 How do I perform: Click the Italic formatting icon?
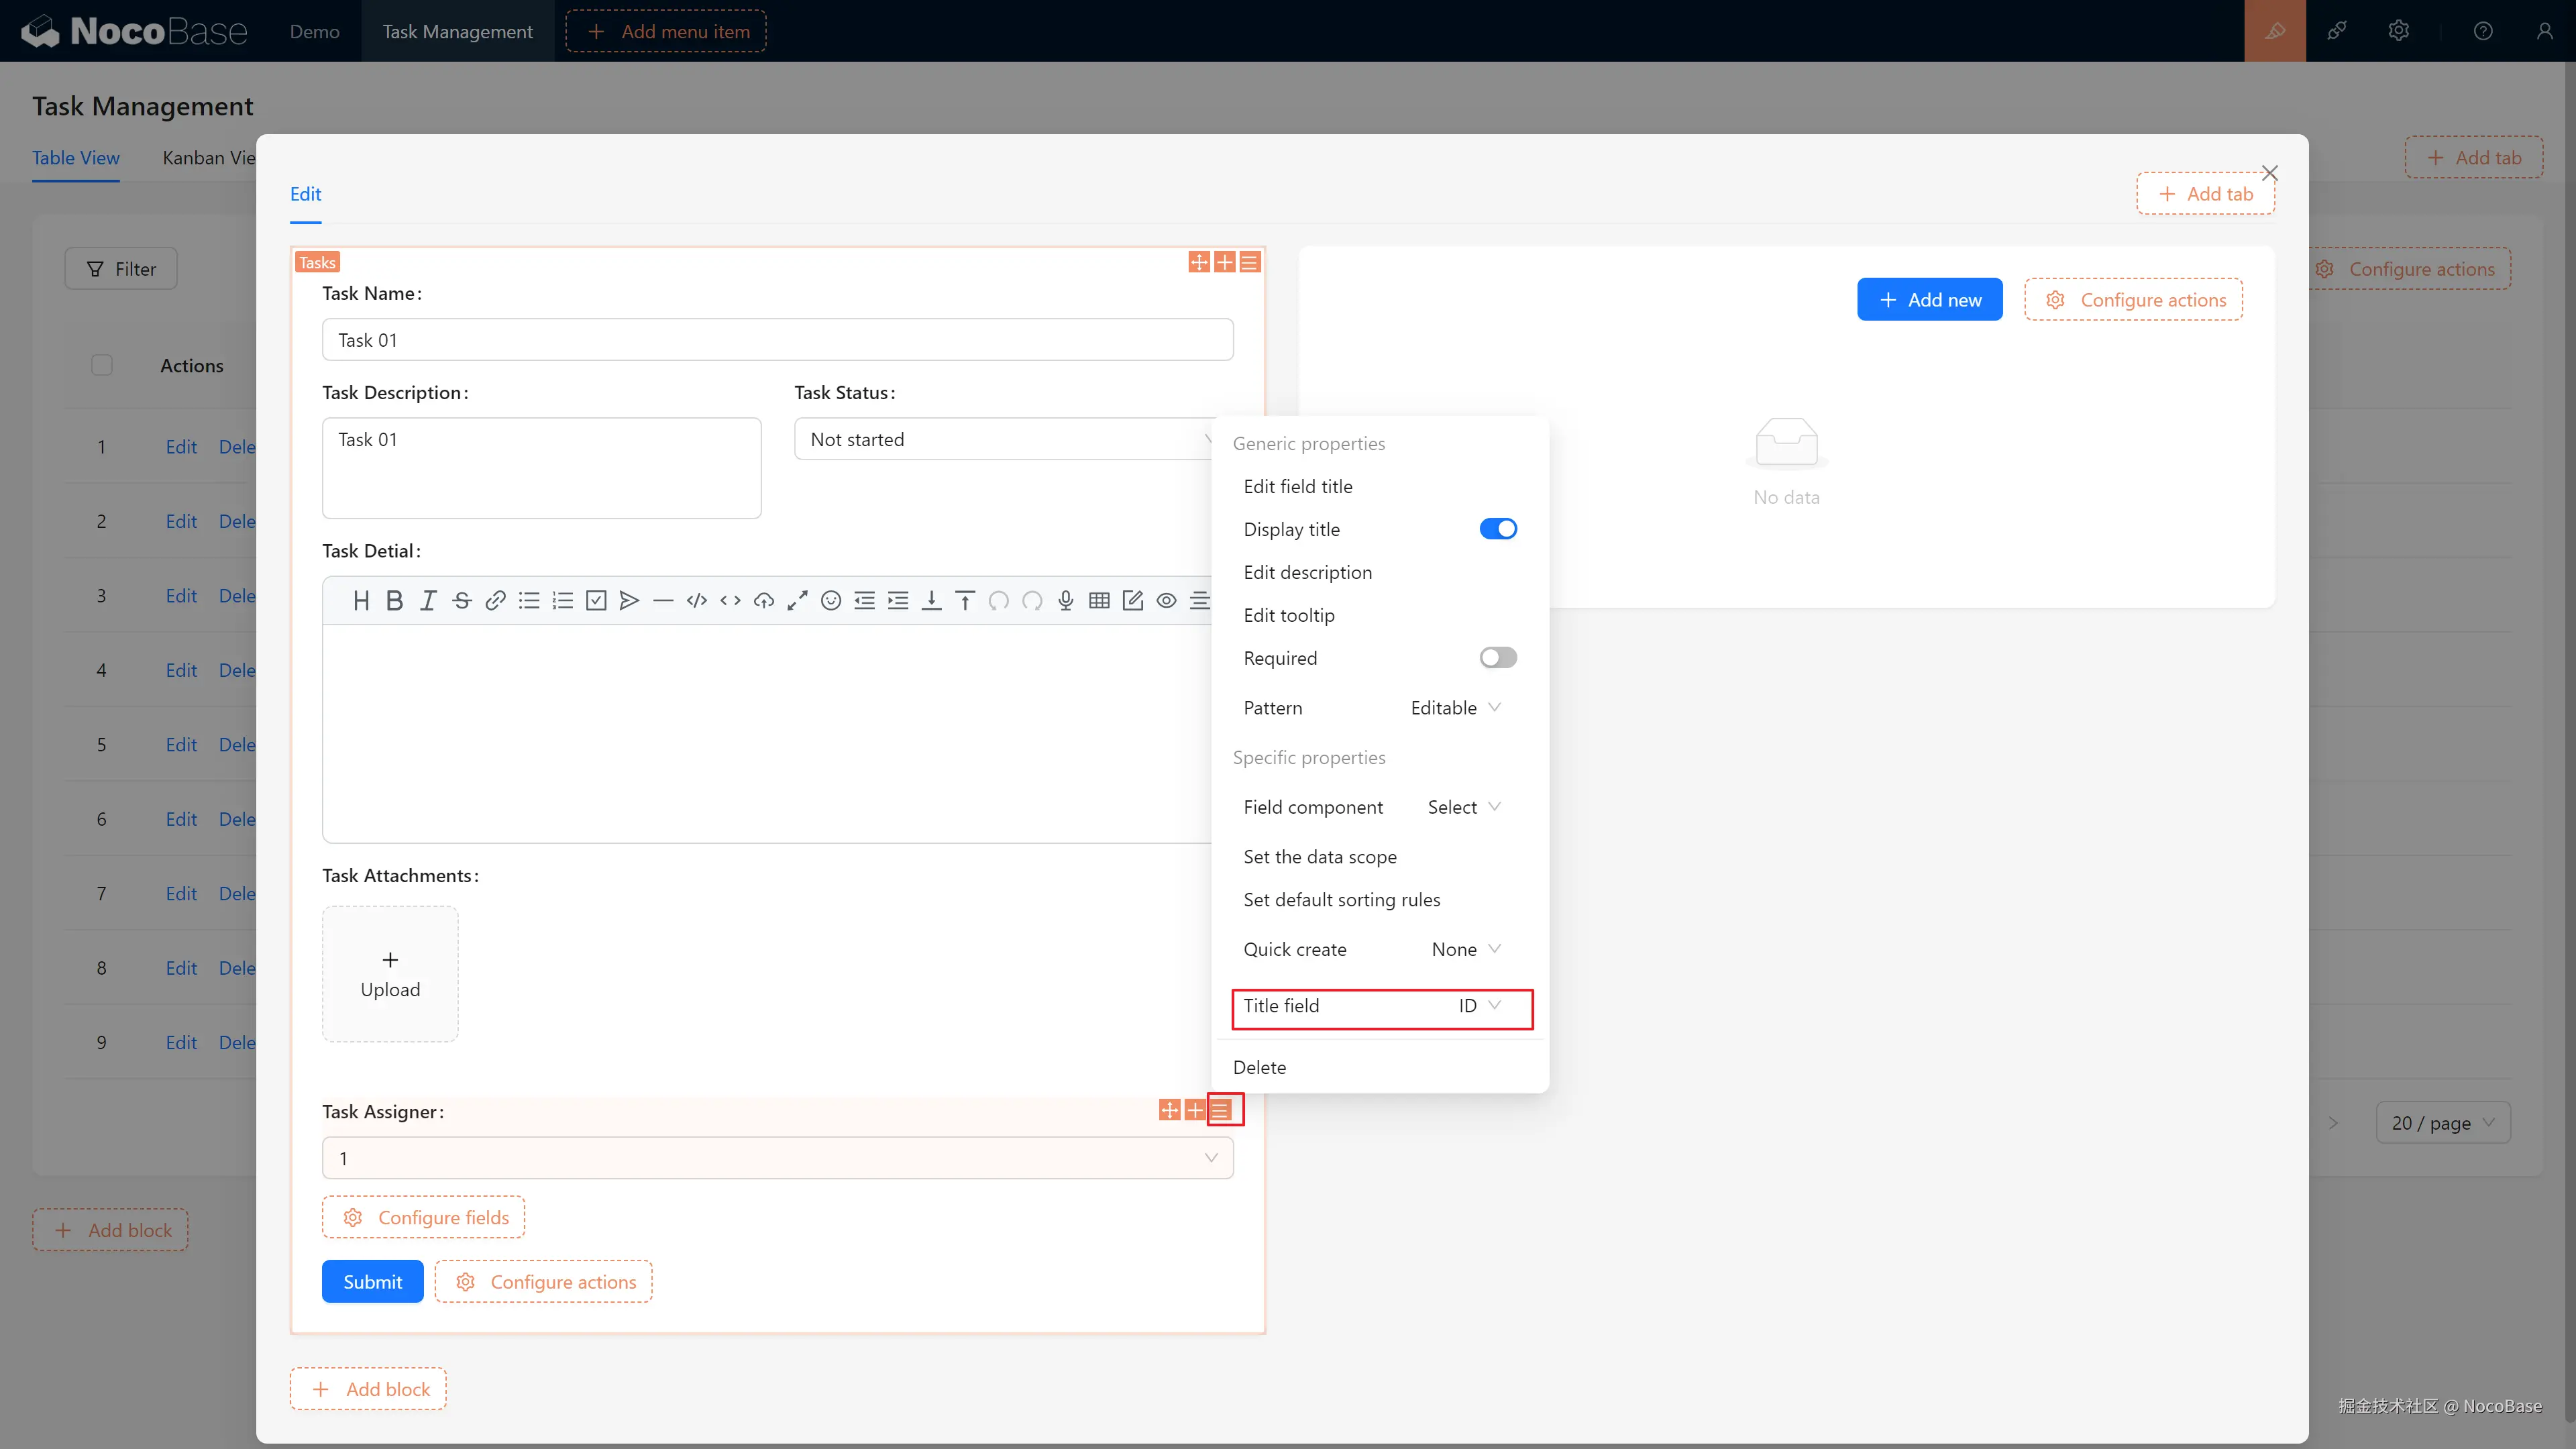click(x=428, y=600)
